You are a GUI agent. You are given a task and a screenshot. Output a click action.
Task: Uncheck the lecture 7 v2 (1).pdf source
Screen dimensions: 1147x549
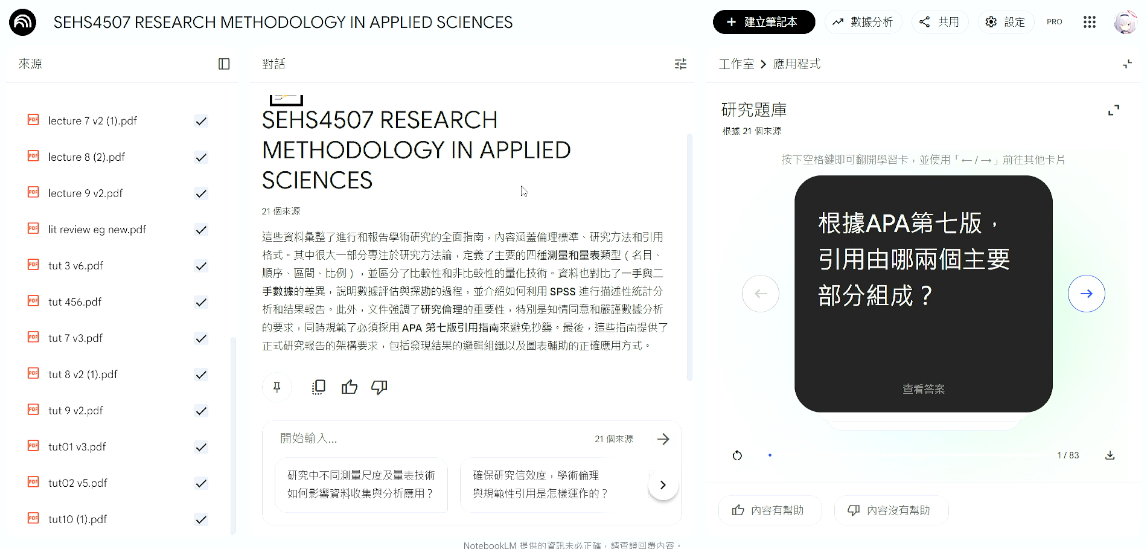(201, 121)
